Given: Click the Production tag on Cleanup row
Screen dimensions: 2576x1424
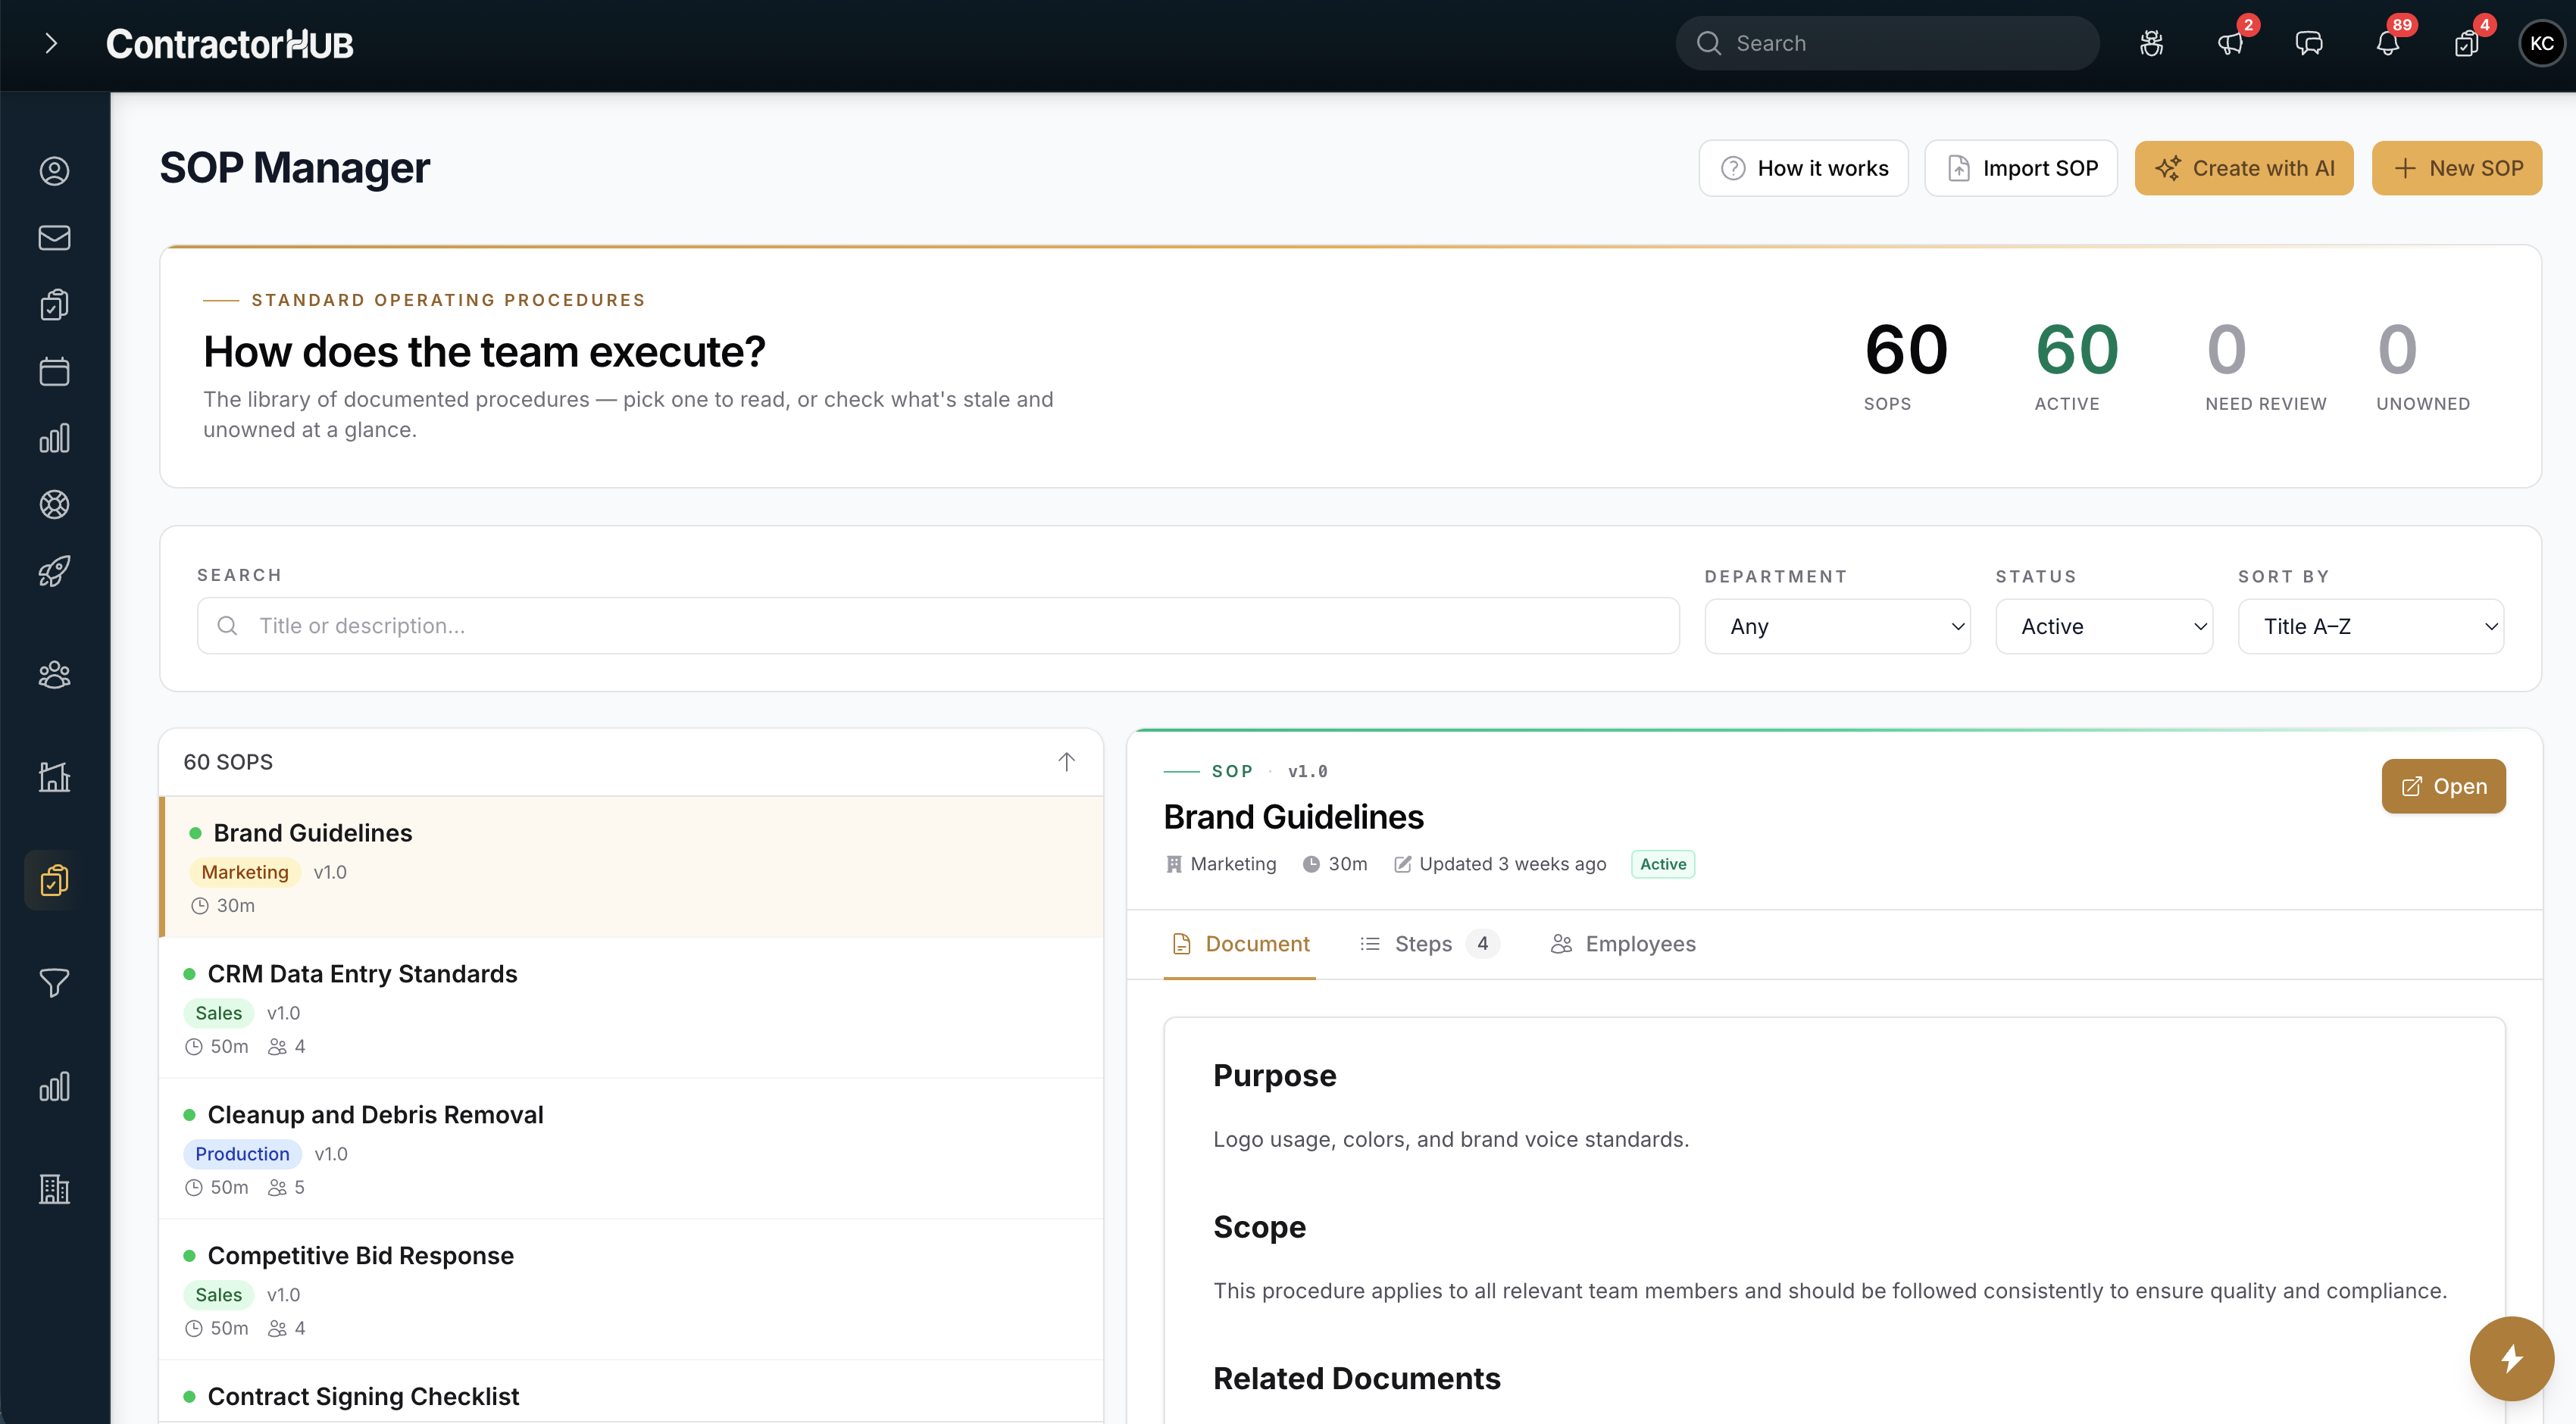Looking at the screenshot, I should [x=242, y=1154].
